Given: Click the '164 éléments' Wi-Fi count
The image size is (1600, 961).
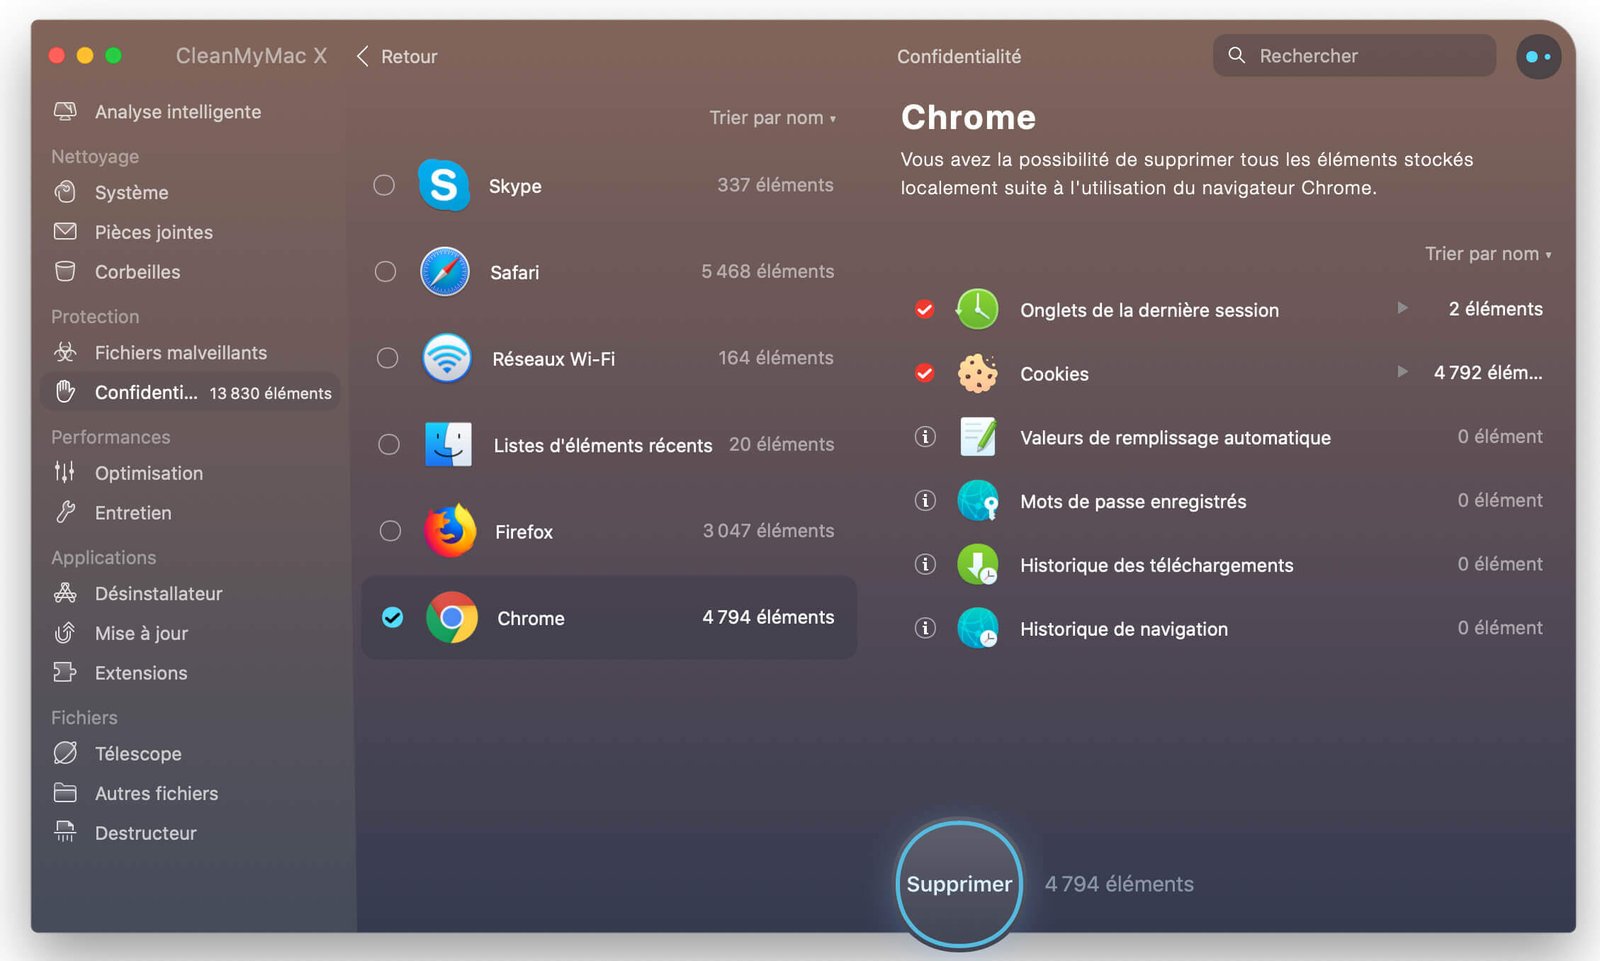Looking at the screenshot, I should coord(776,358).
